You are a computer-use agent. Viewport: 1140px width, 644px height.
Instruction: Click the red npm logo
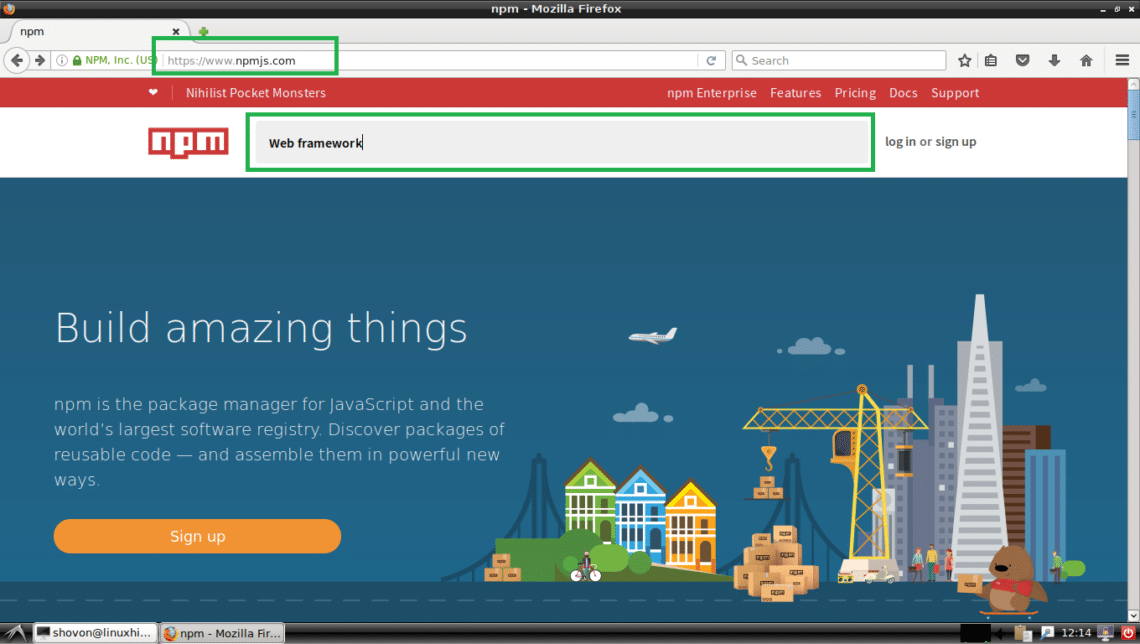[188, 142]
